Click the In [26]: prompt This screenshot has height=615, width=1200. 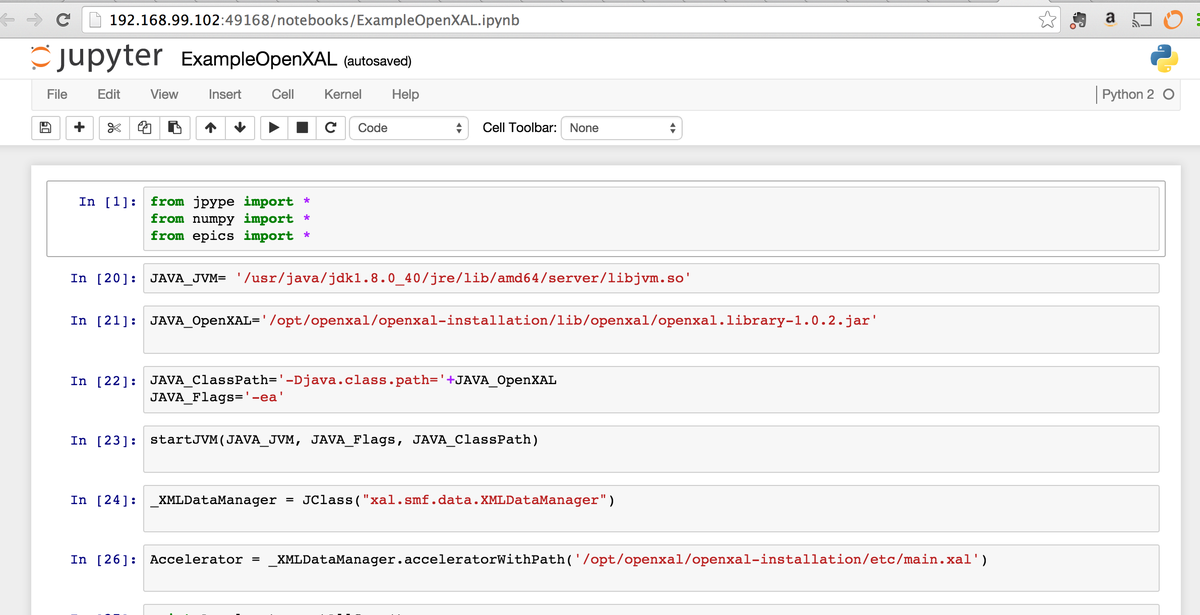click(104, 560)
